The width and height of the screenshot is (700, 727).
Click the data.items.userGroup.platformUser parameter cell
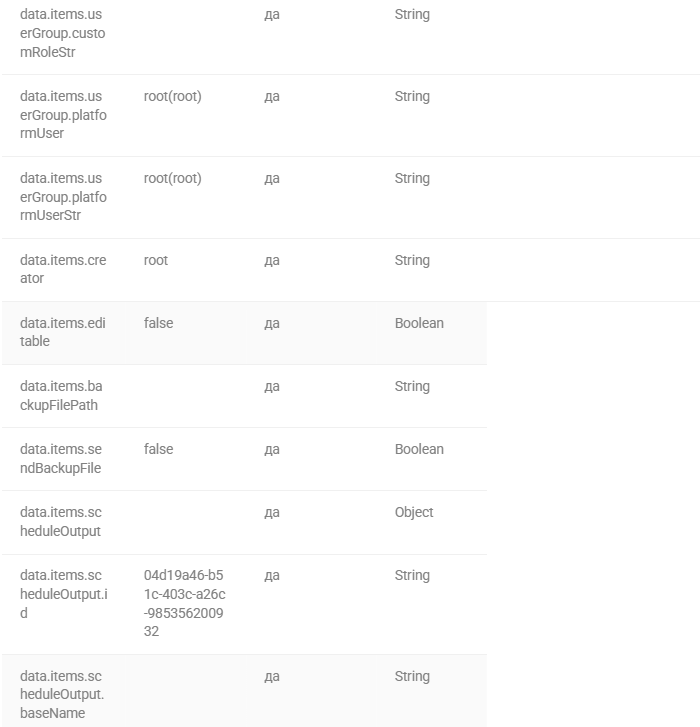coord(63,115)
